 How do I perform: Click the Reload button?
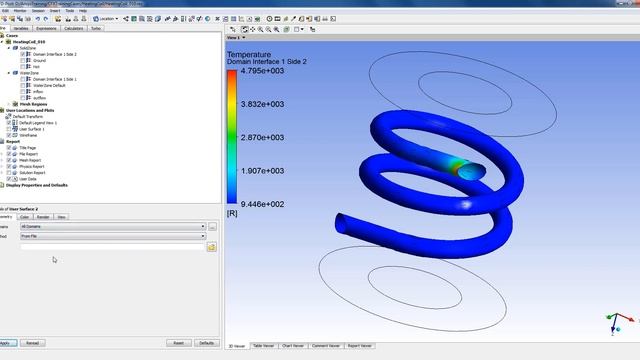coord(33,343)
